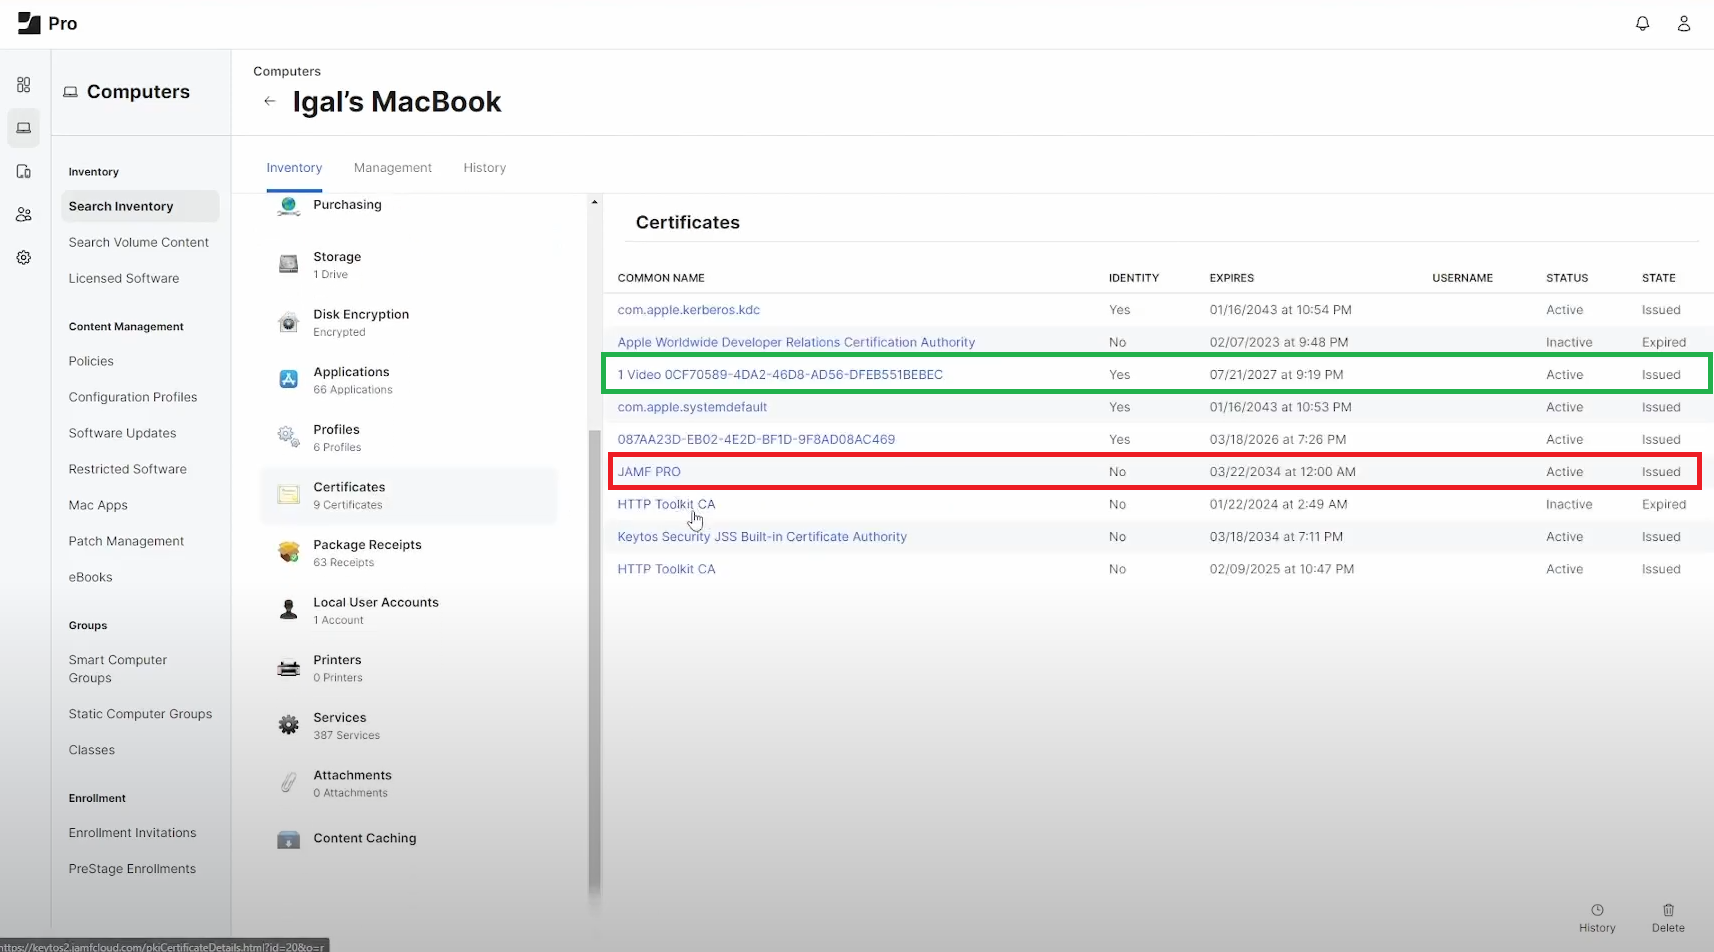The height and width of the screenshot is (952, 1714).
Task: Open the Users icon in left rail
Action: pyautogui.click(x=24, y=214)
